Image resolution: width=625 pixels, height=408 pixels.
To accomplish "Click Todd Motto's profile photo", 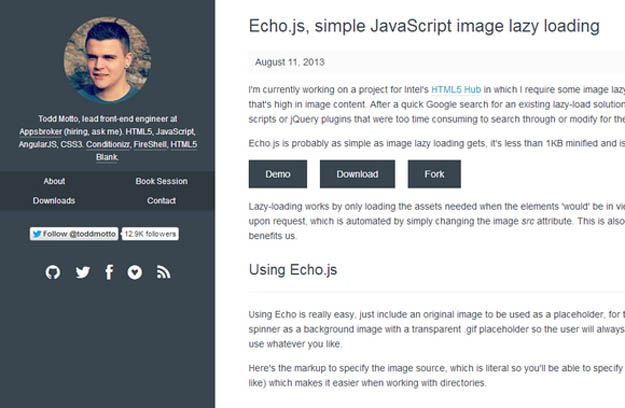I will pos(107,59).
